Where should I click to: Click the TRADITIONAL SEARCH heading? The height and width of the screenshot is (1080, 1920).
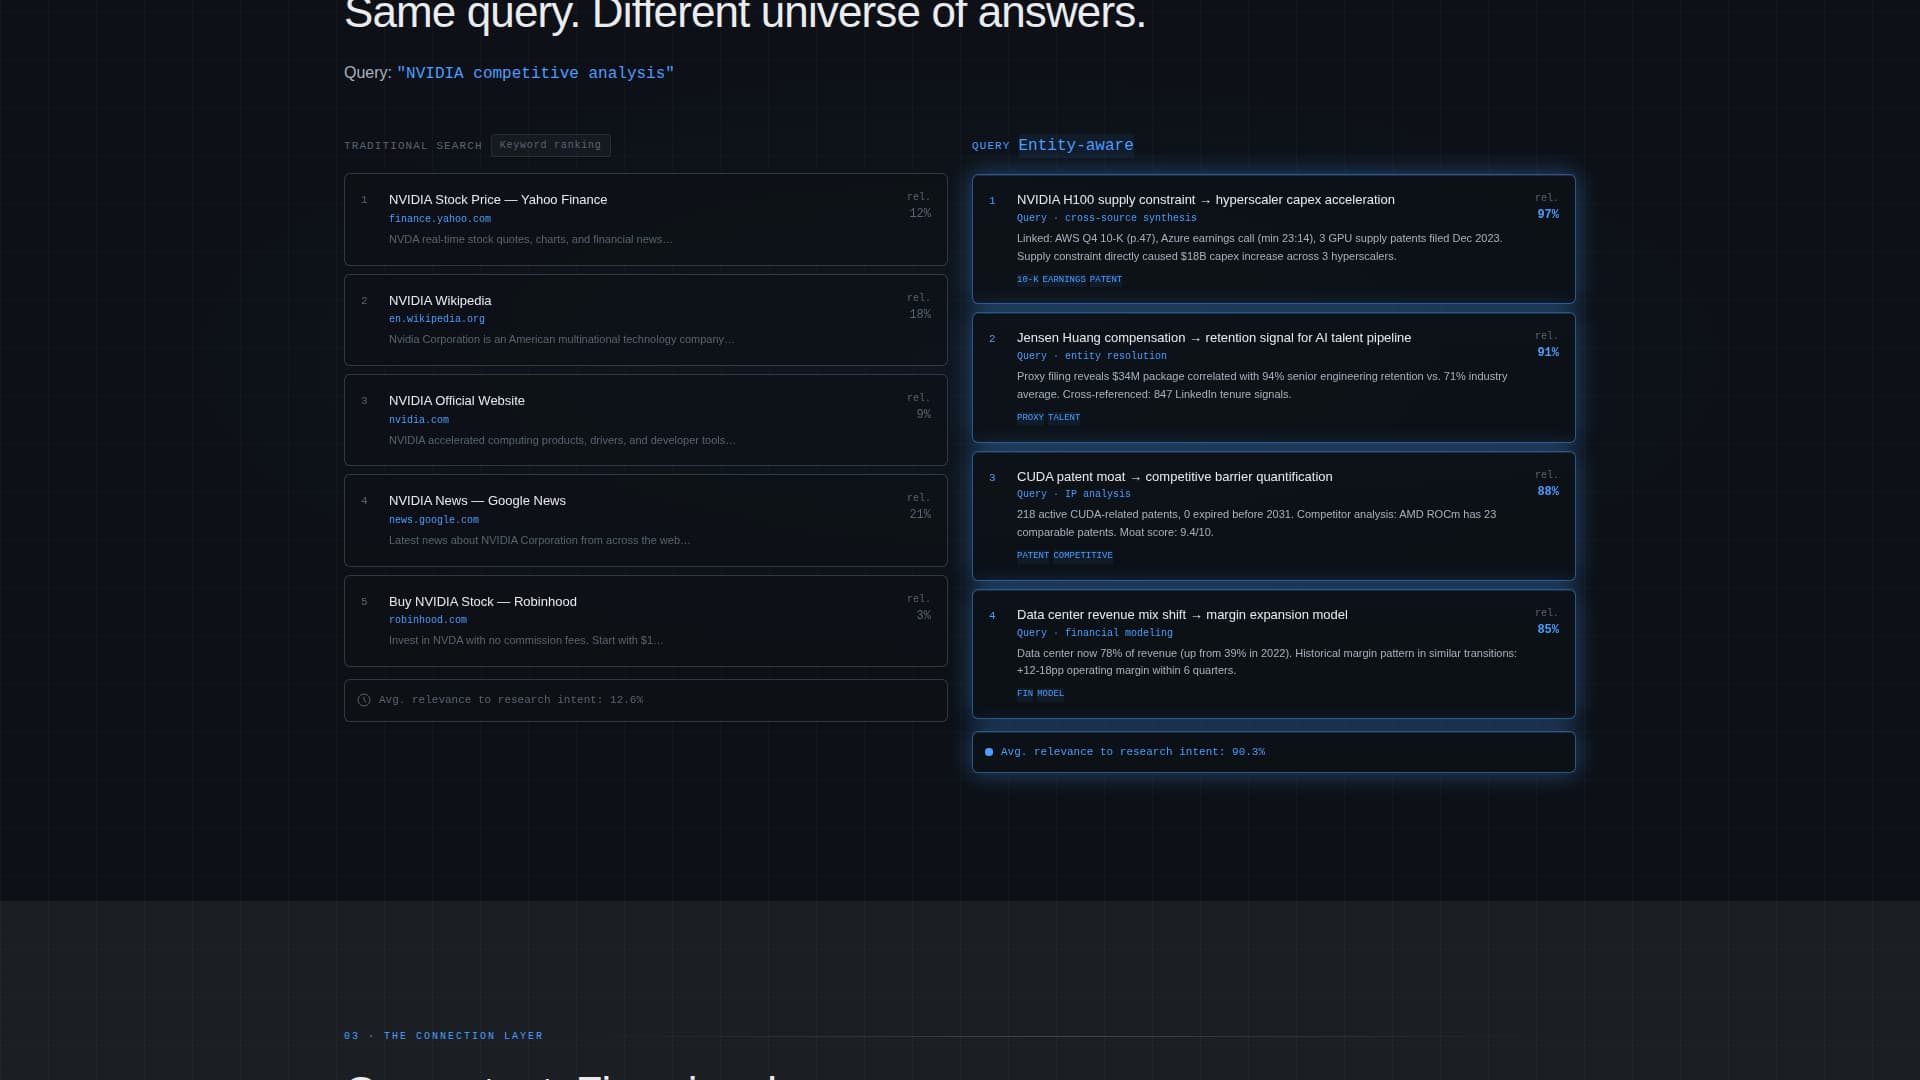tap(413, 146)
